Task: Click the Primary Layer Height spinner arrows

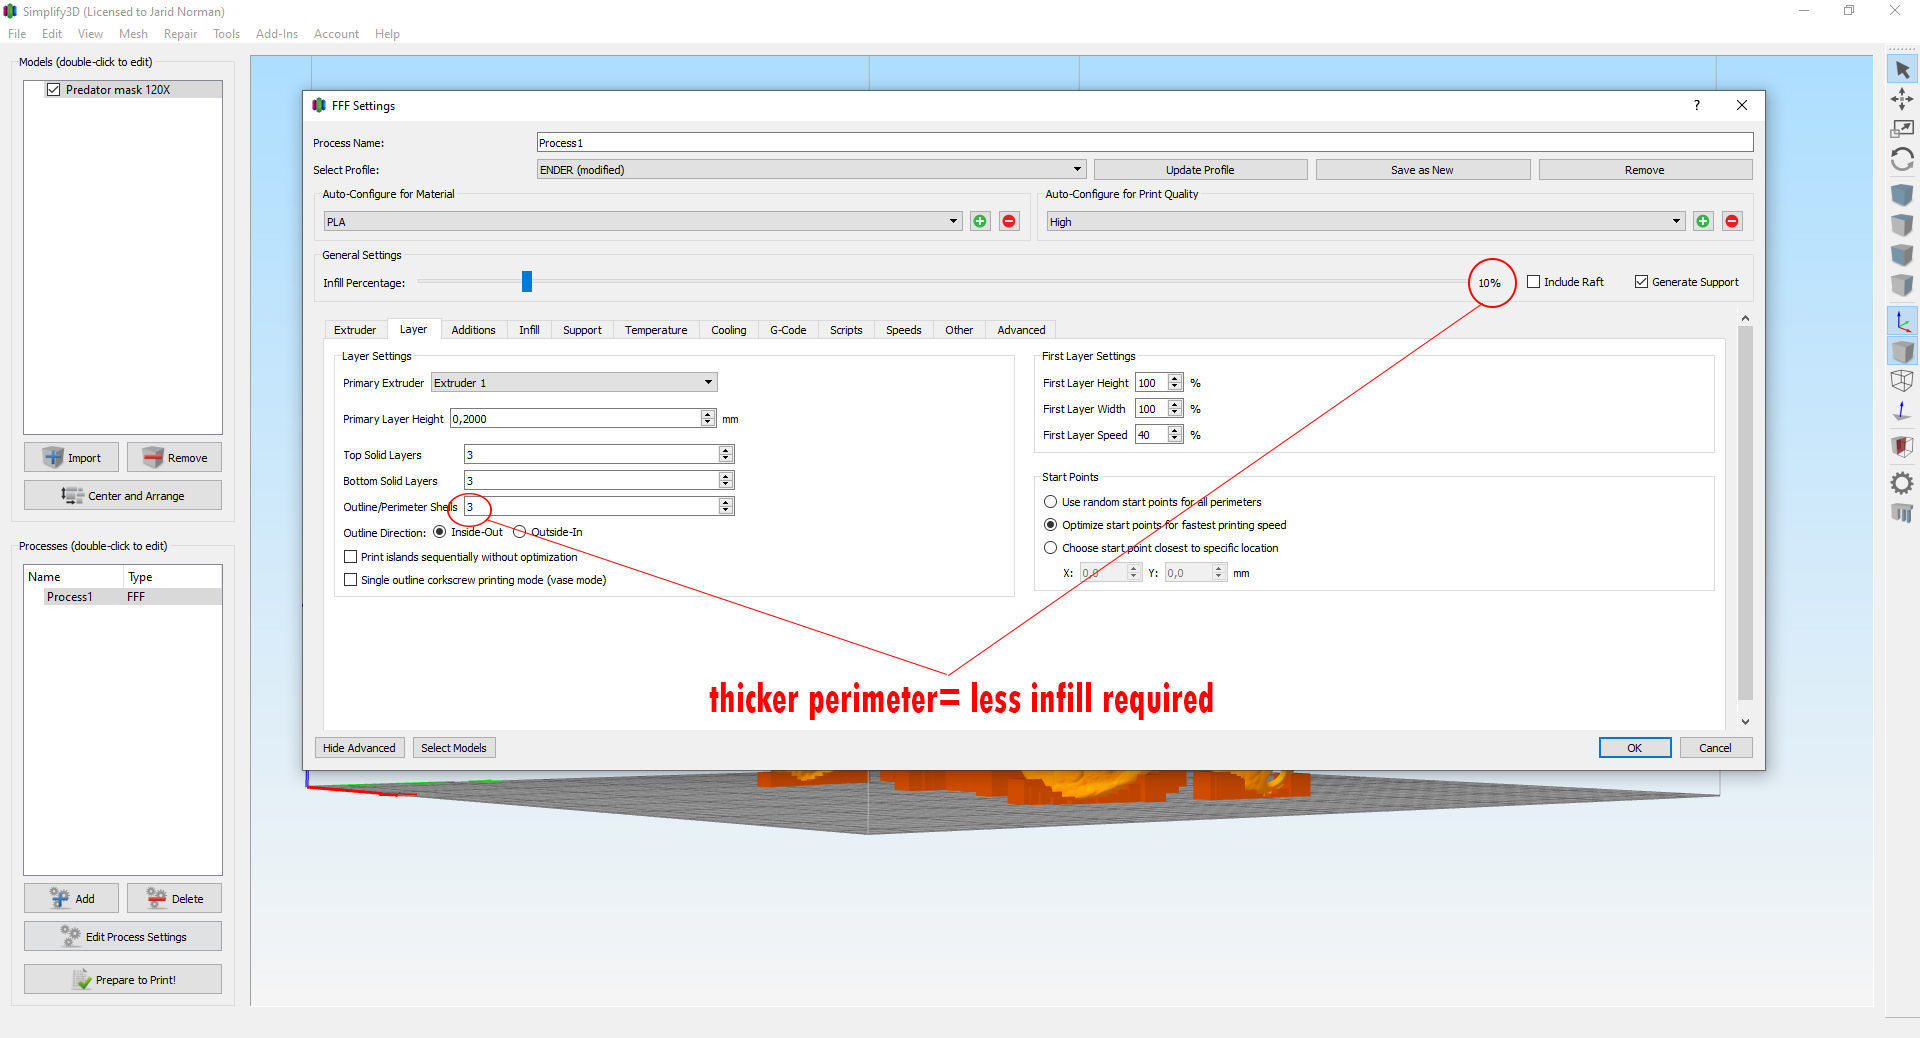Action: coord(708,419)
